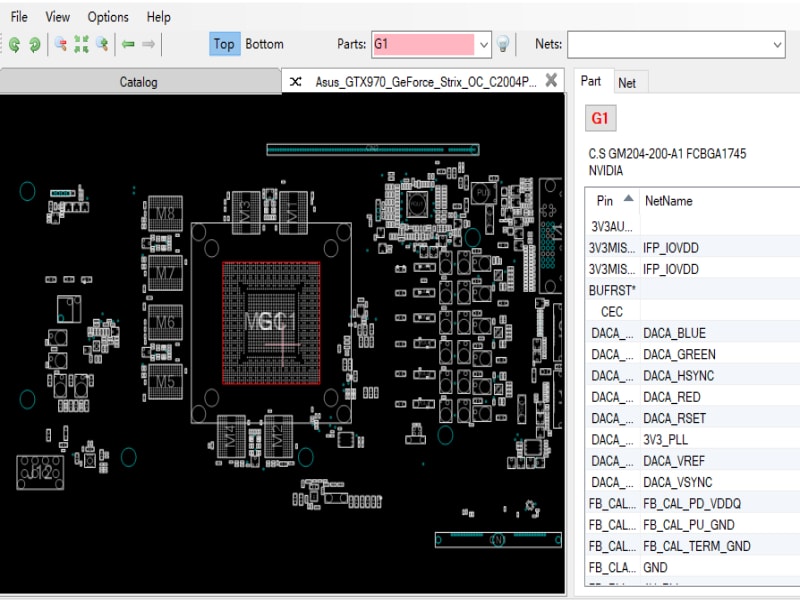The height and width of the screenshot is (600, 800).
Task: Select the CEC pin row
Action: point(693,312)
